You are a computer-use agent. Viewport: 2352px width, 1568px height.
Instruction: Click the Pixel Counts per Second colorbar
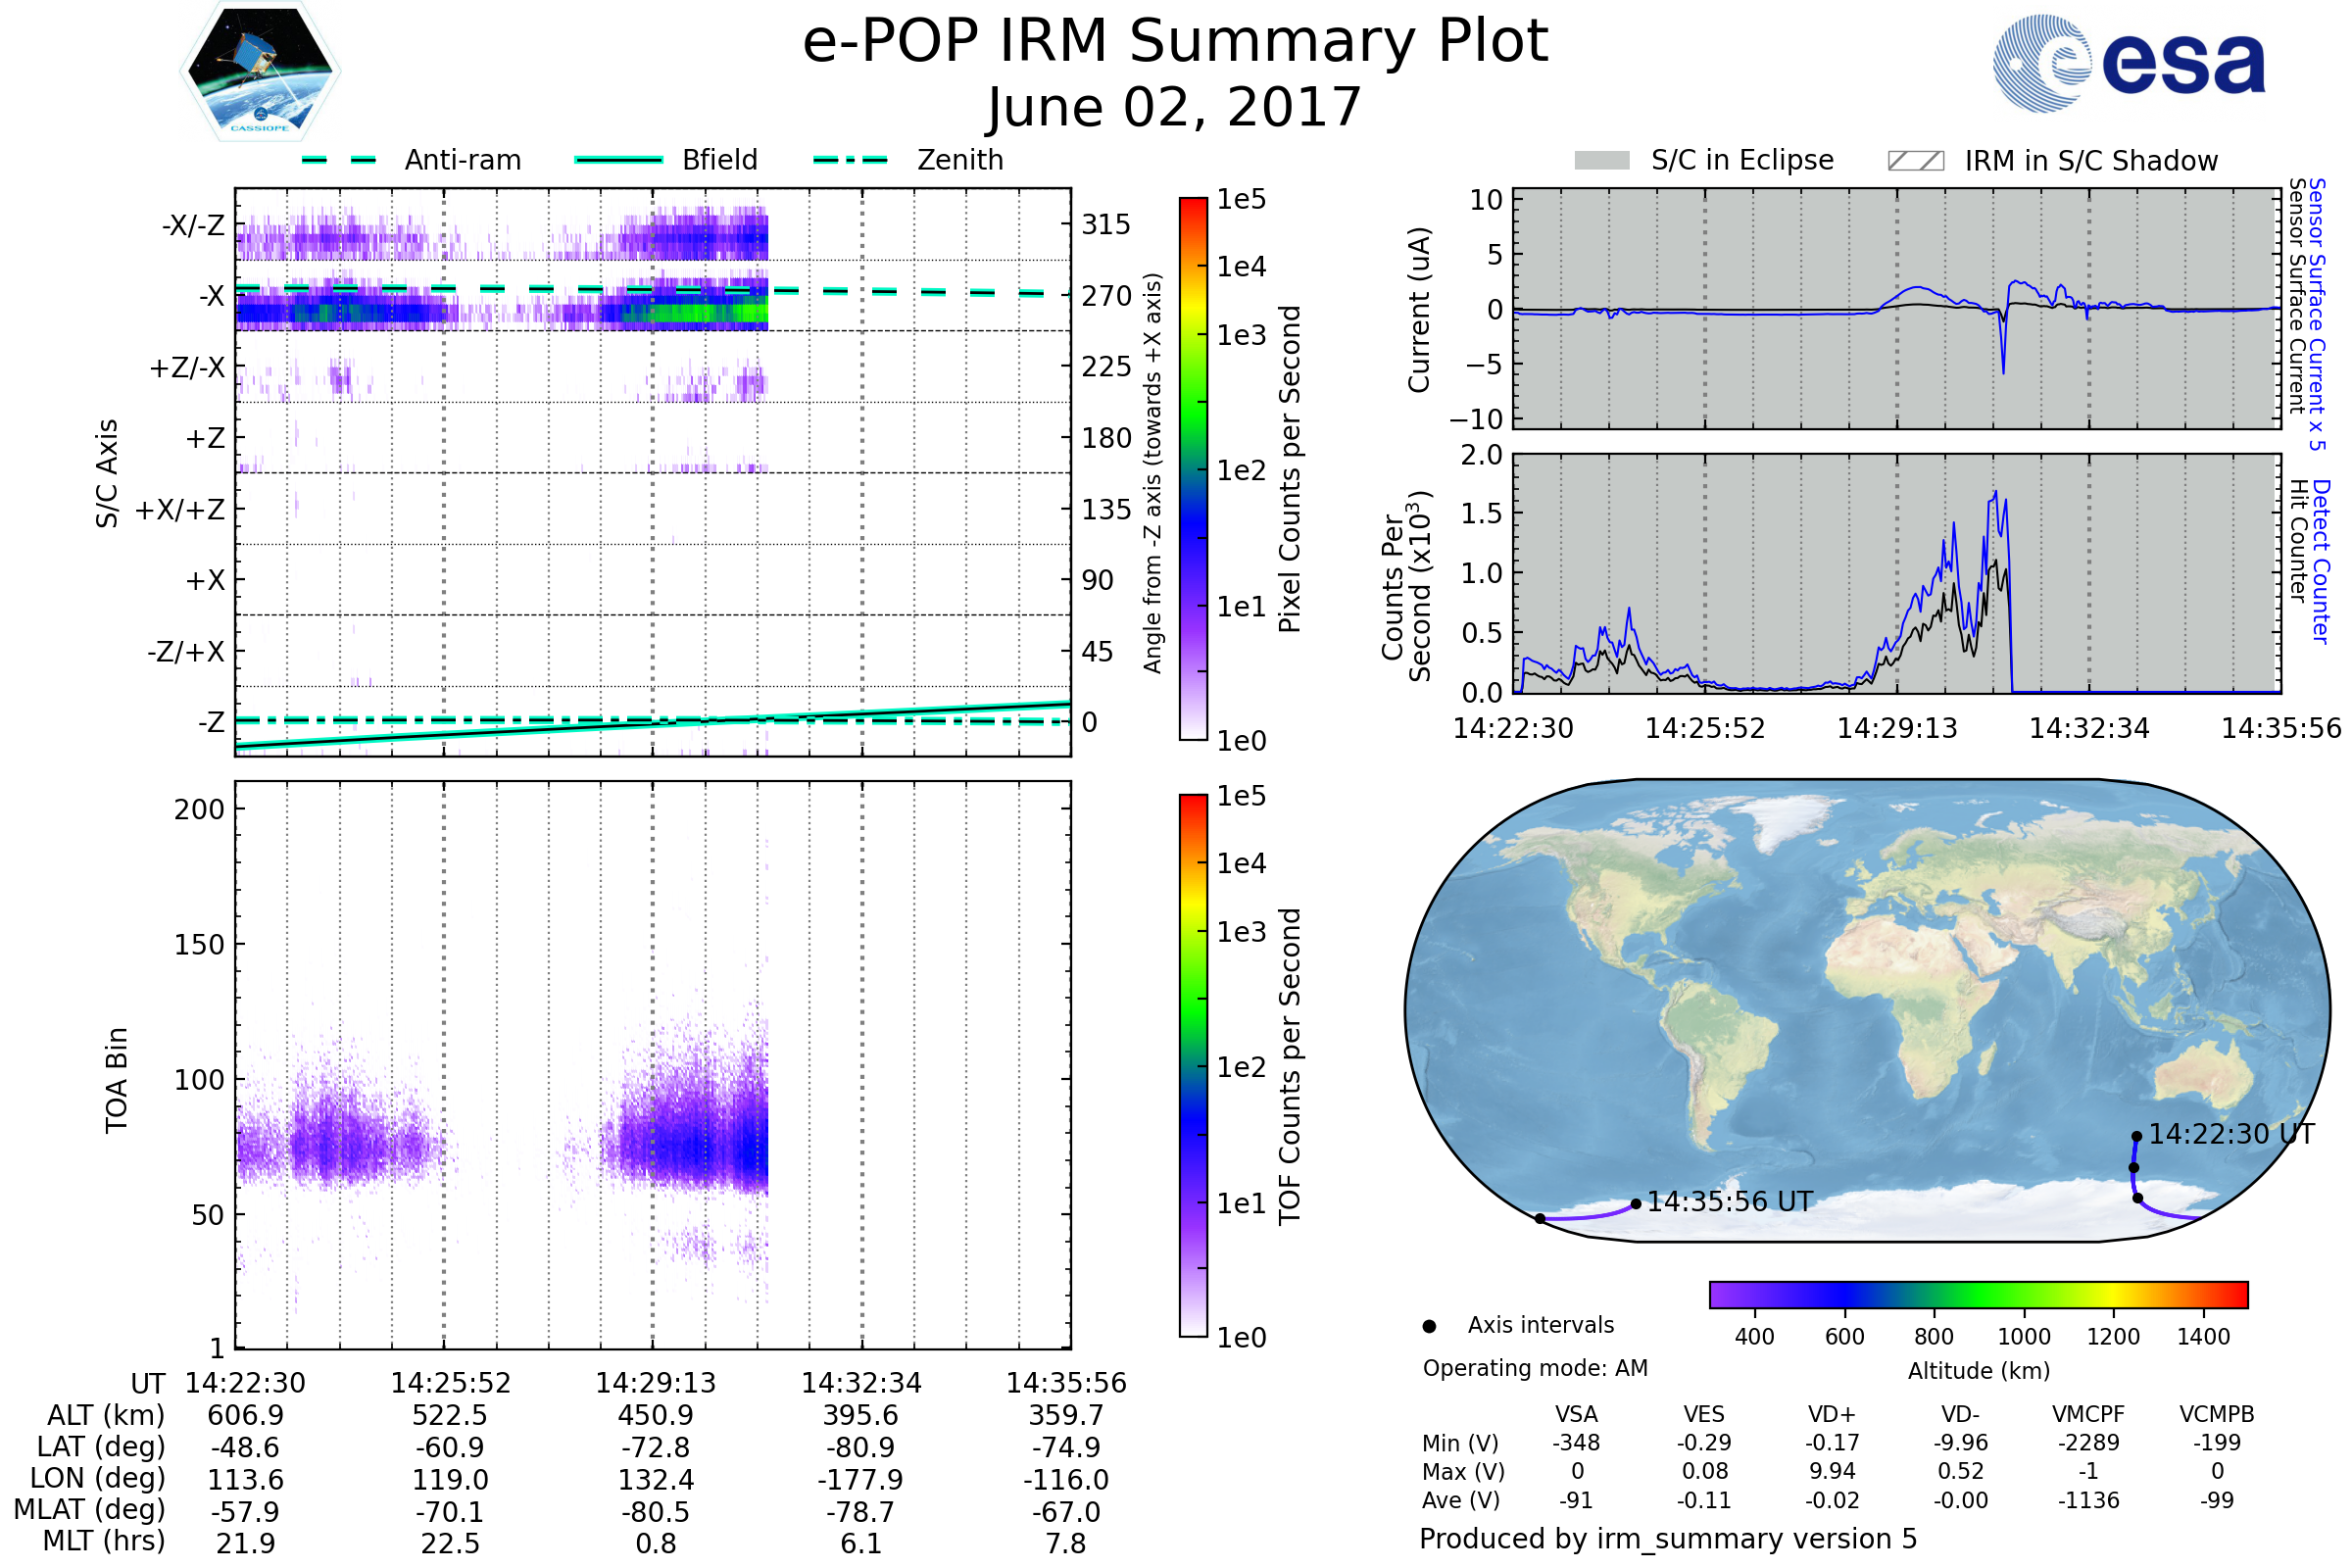click(1193, 468)
